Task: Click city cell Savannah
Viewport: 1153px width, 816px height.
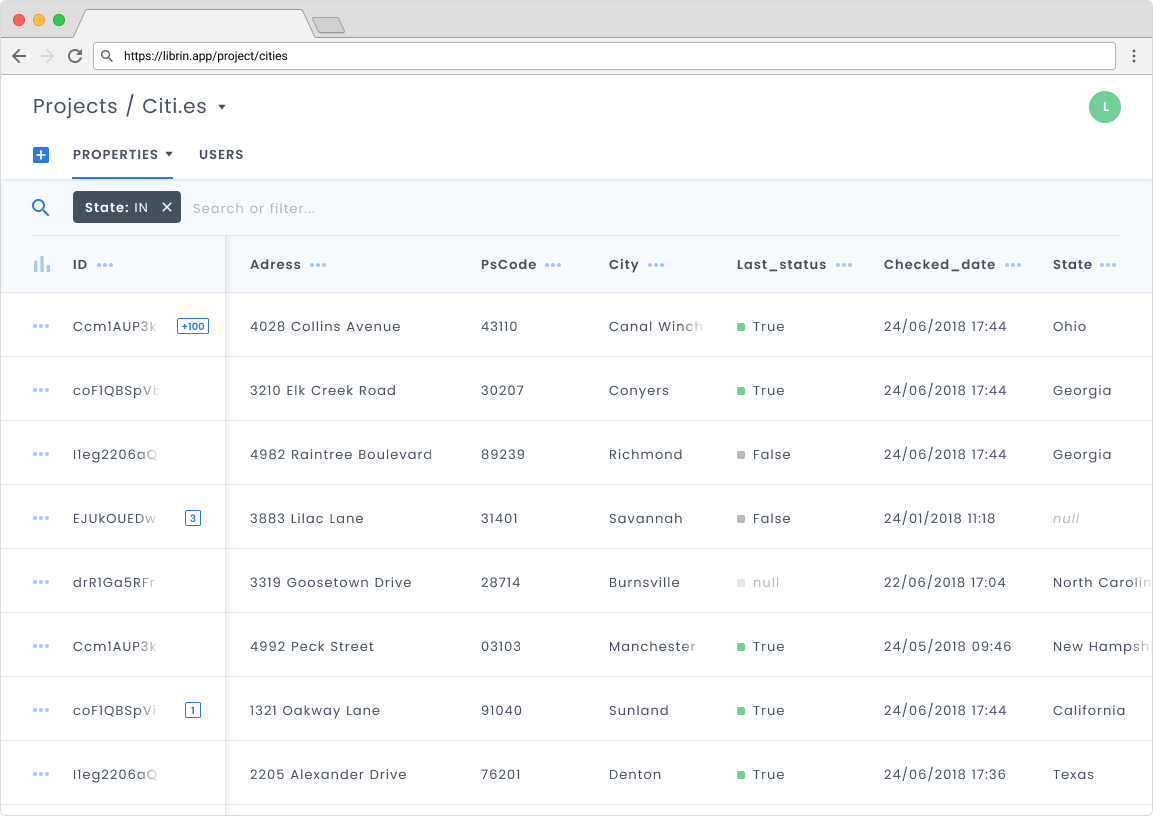Action: [x=646, y=518]
